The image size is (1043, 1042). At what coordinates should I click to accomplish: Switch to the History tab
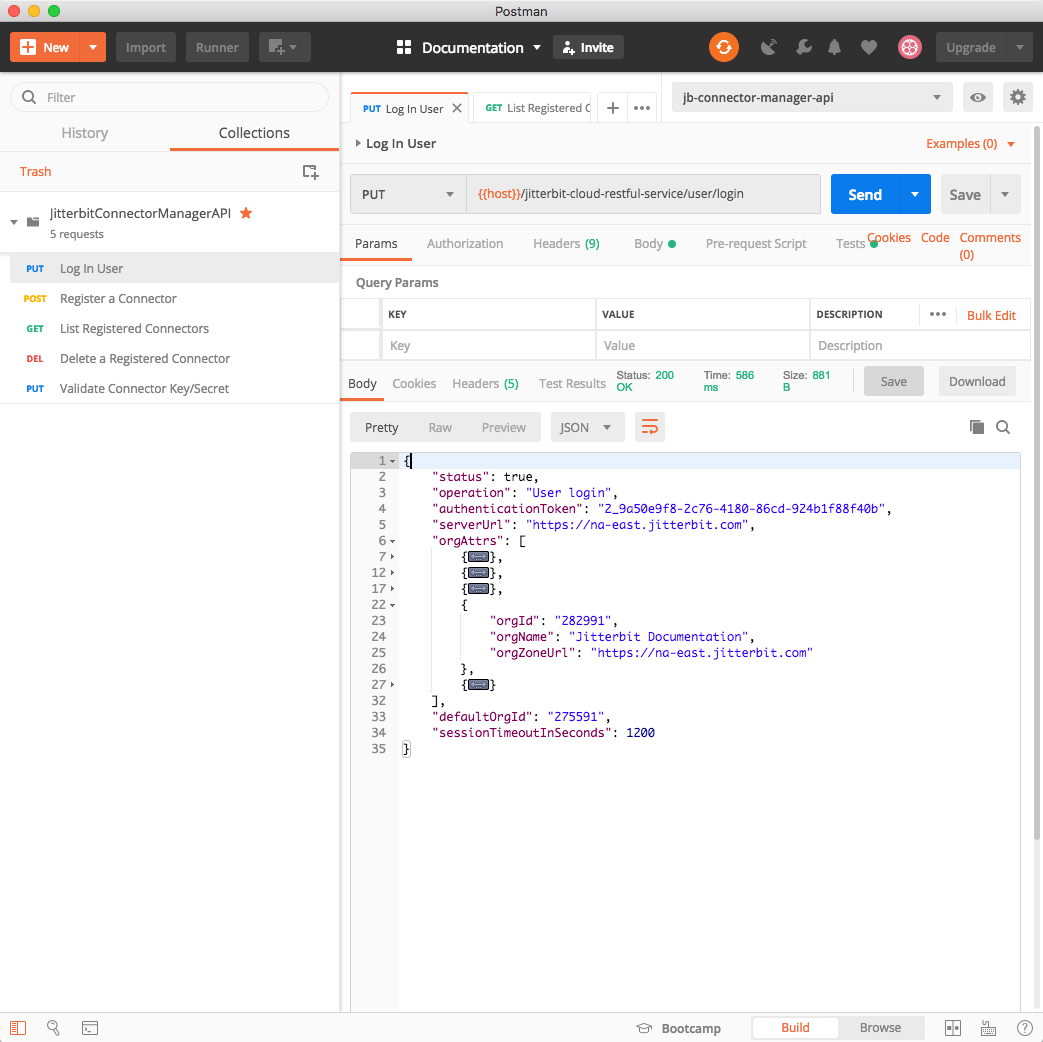coord(85,133)
